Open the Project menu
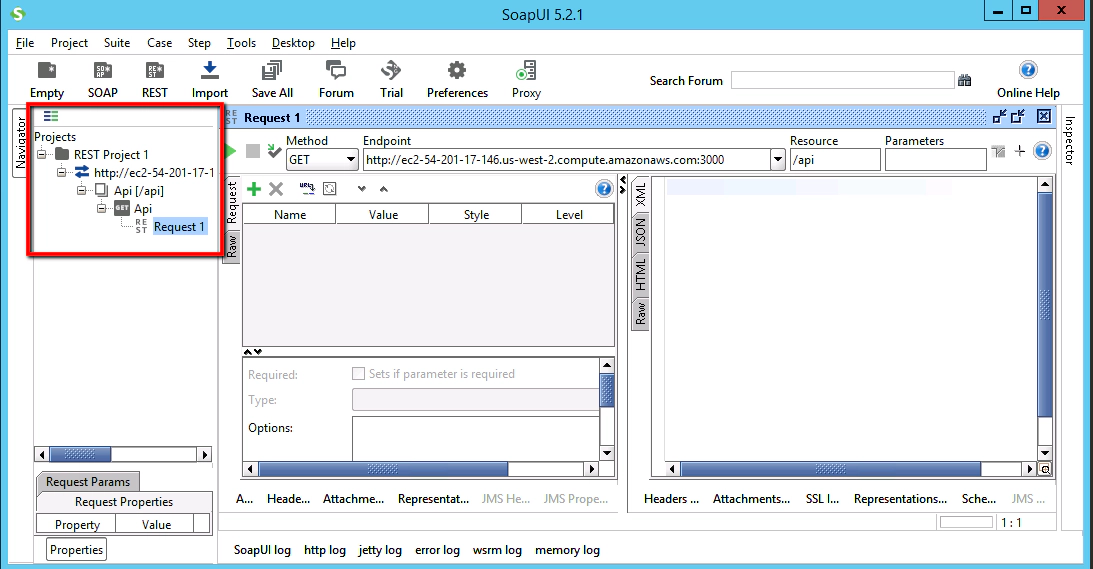The height and width of the screenshot is (569, 1093). pyautogui.click(x=69, y=43)
